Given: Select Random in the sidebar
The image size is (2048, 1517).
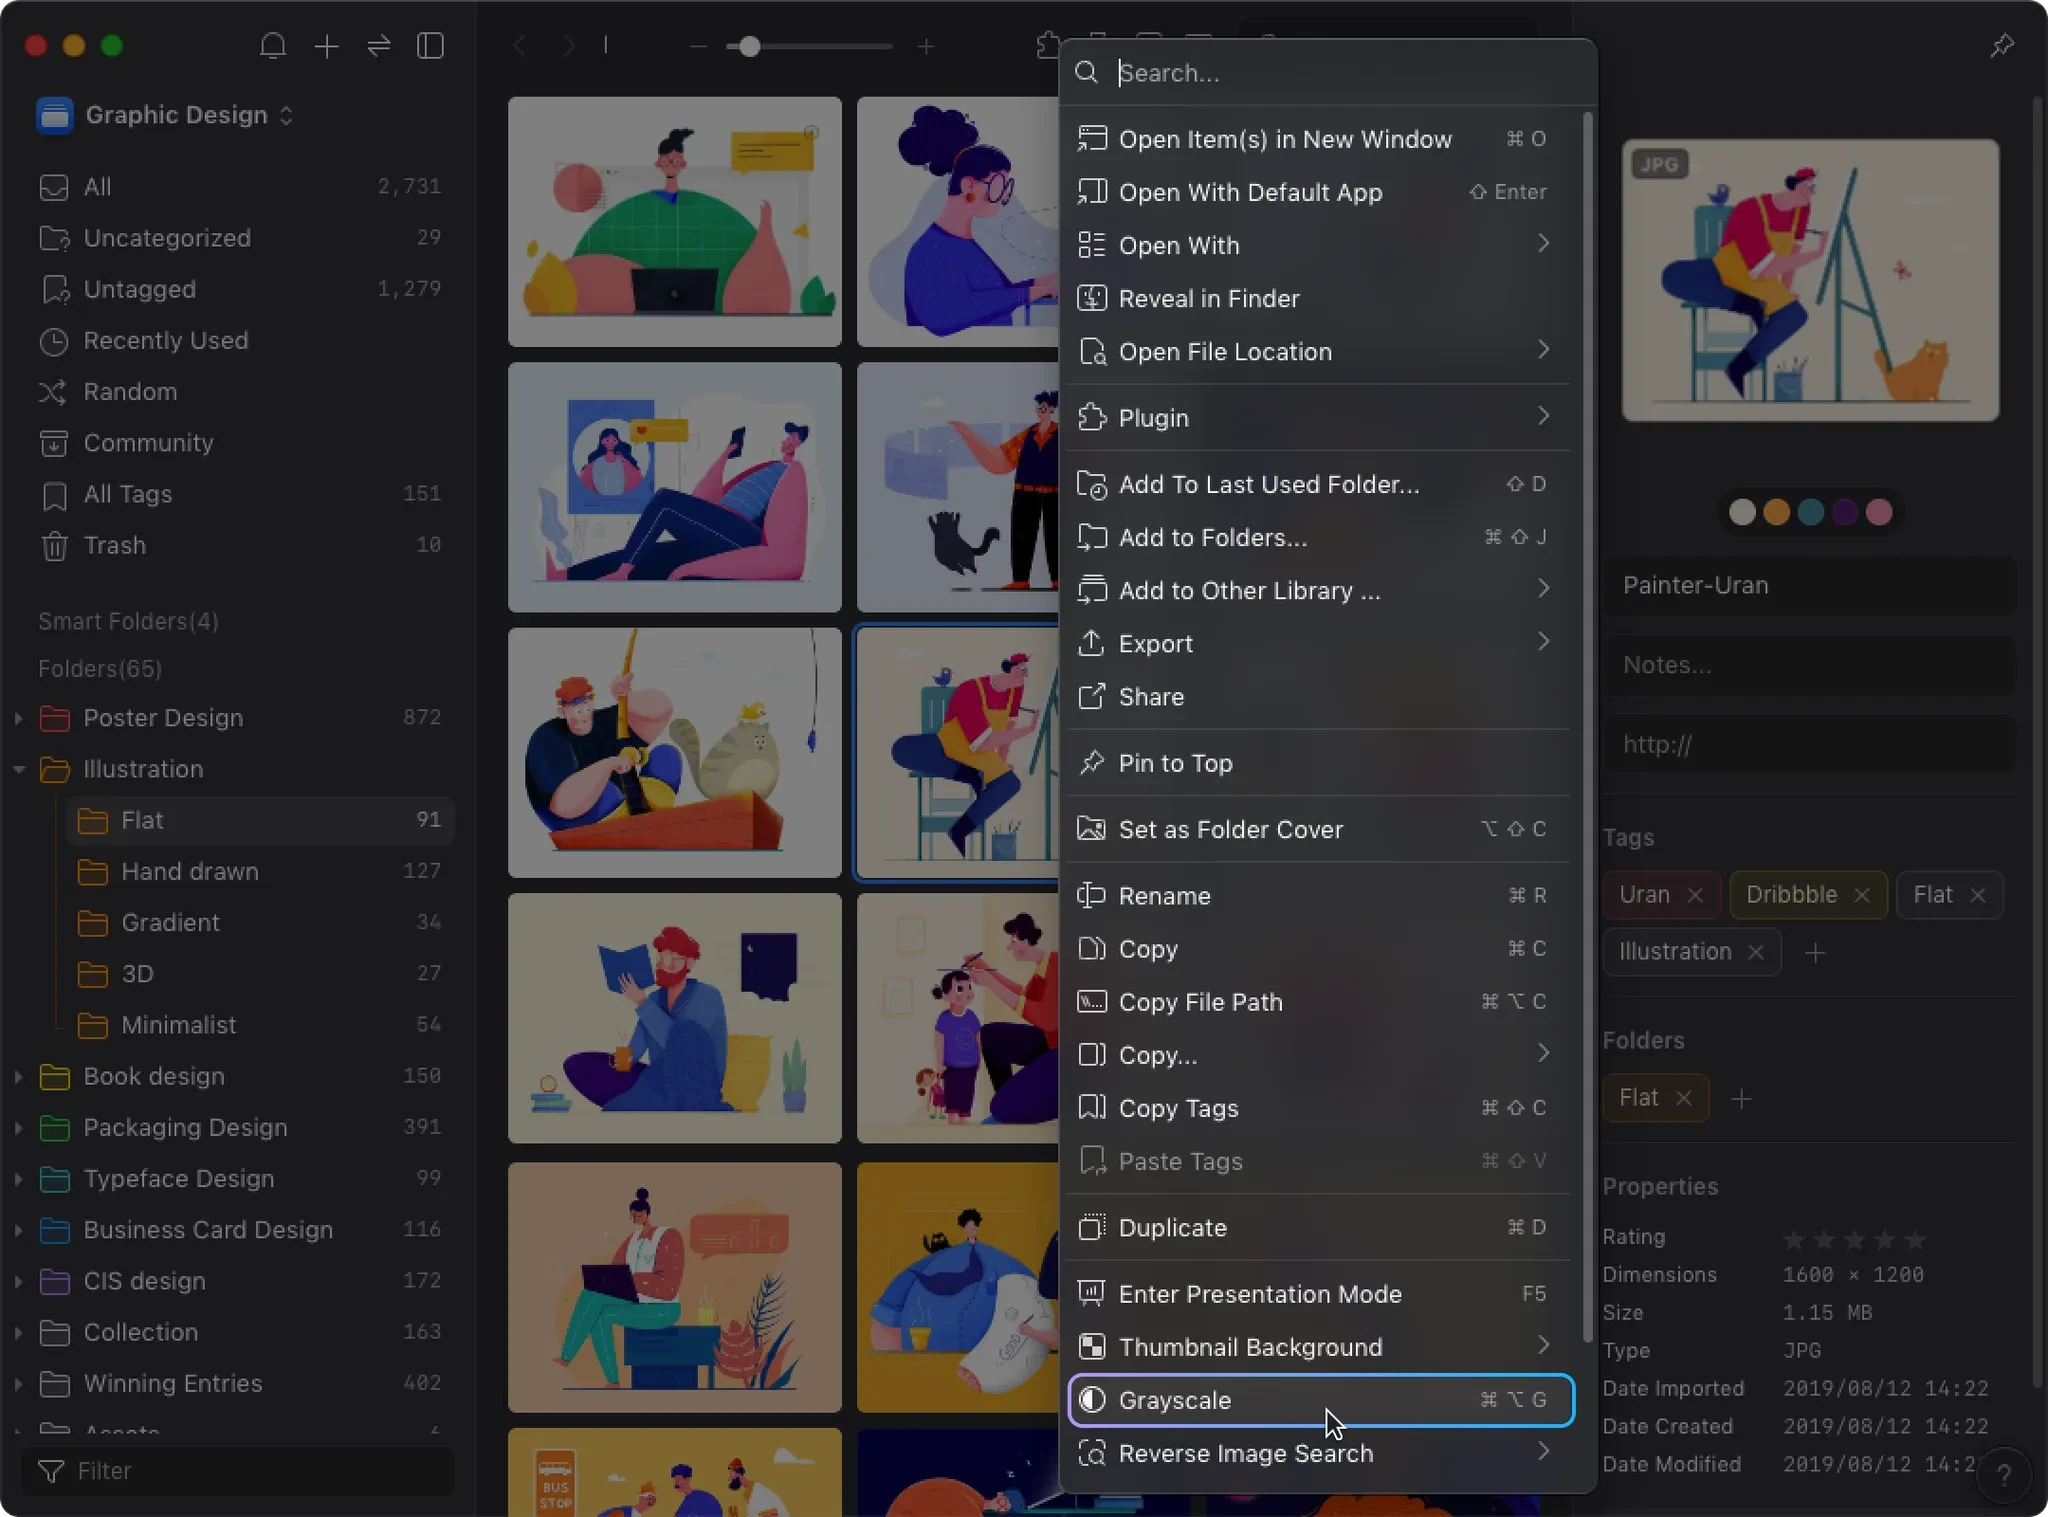Looking at the screenshot, I should click(x=240, y=391).
